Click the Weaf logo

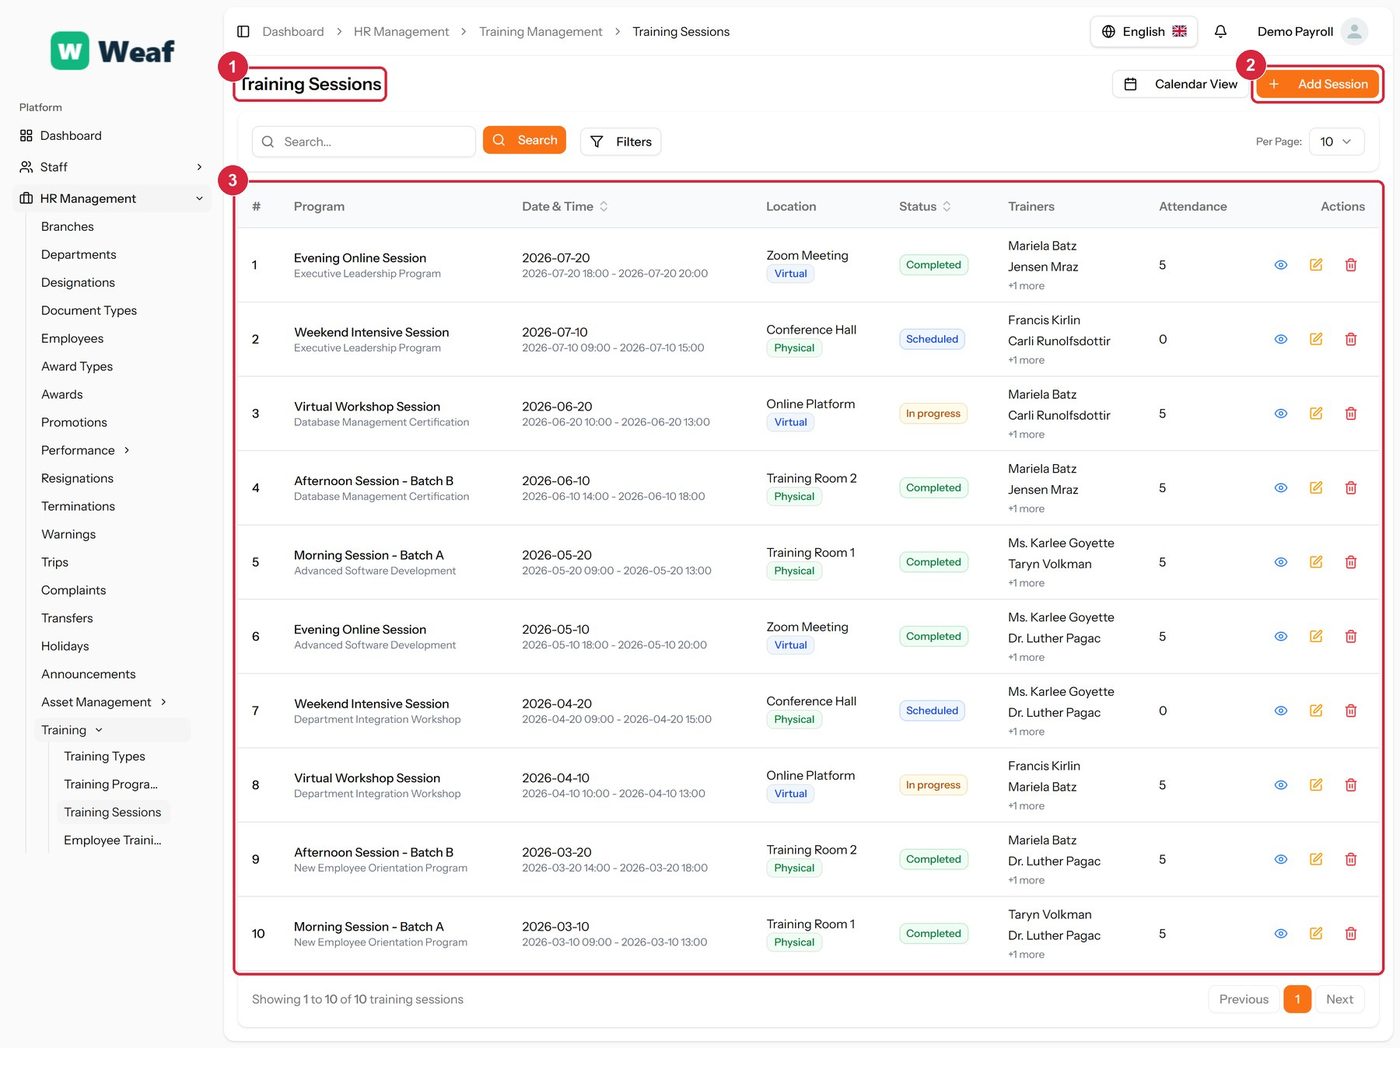click(112, 51)
